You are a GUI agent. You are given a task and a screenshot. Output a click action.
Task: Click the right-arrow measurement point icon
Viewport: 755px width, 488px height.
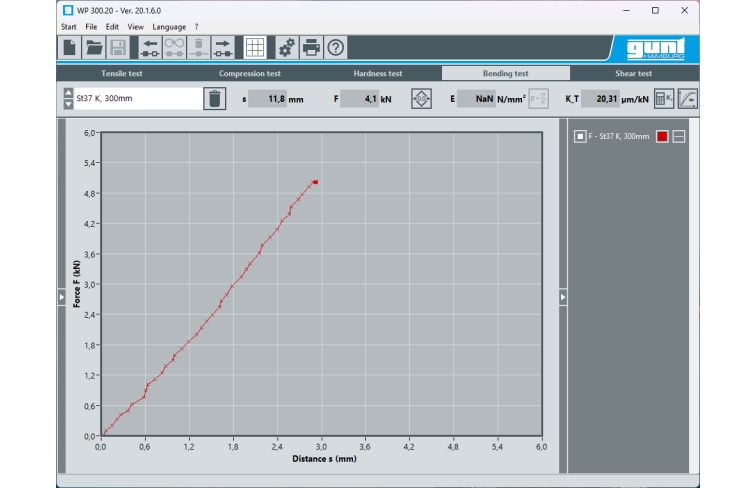click(223, 47)
